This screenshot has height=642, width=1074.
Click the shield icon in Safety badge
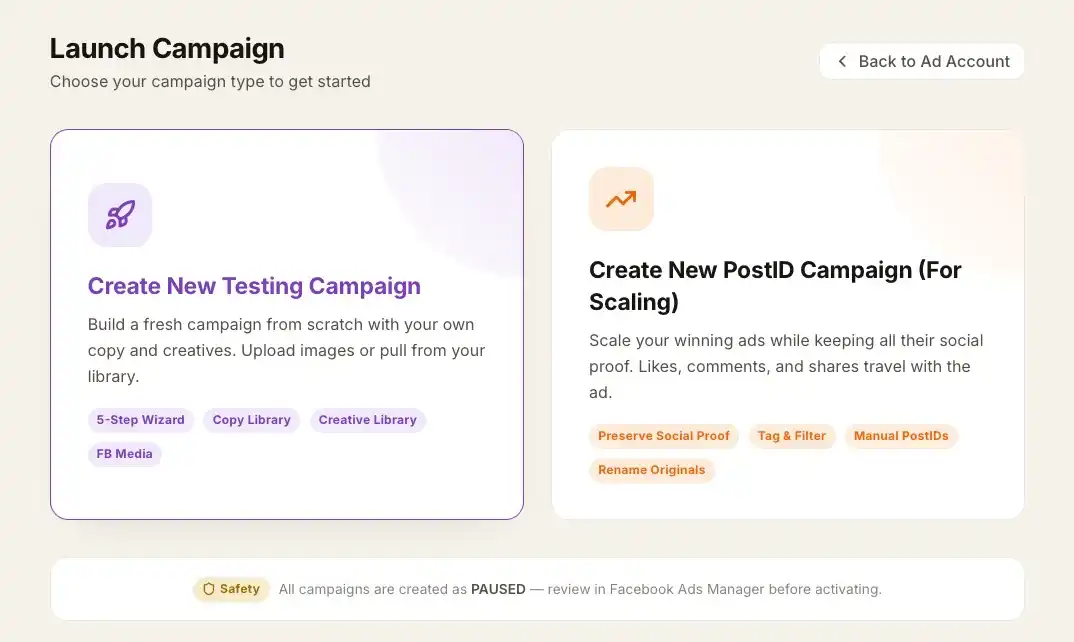(209, 589)
